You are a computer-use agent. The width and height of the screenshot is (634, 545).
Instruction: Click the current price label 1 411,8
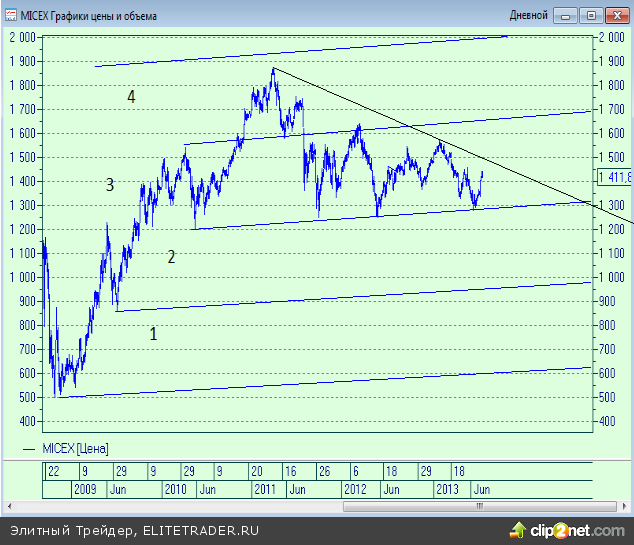point(614,177)
